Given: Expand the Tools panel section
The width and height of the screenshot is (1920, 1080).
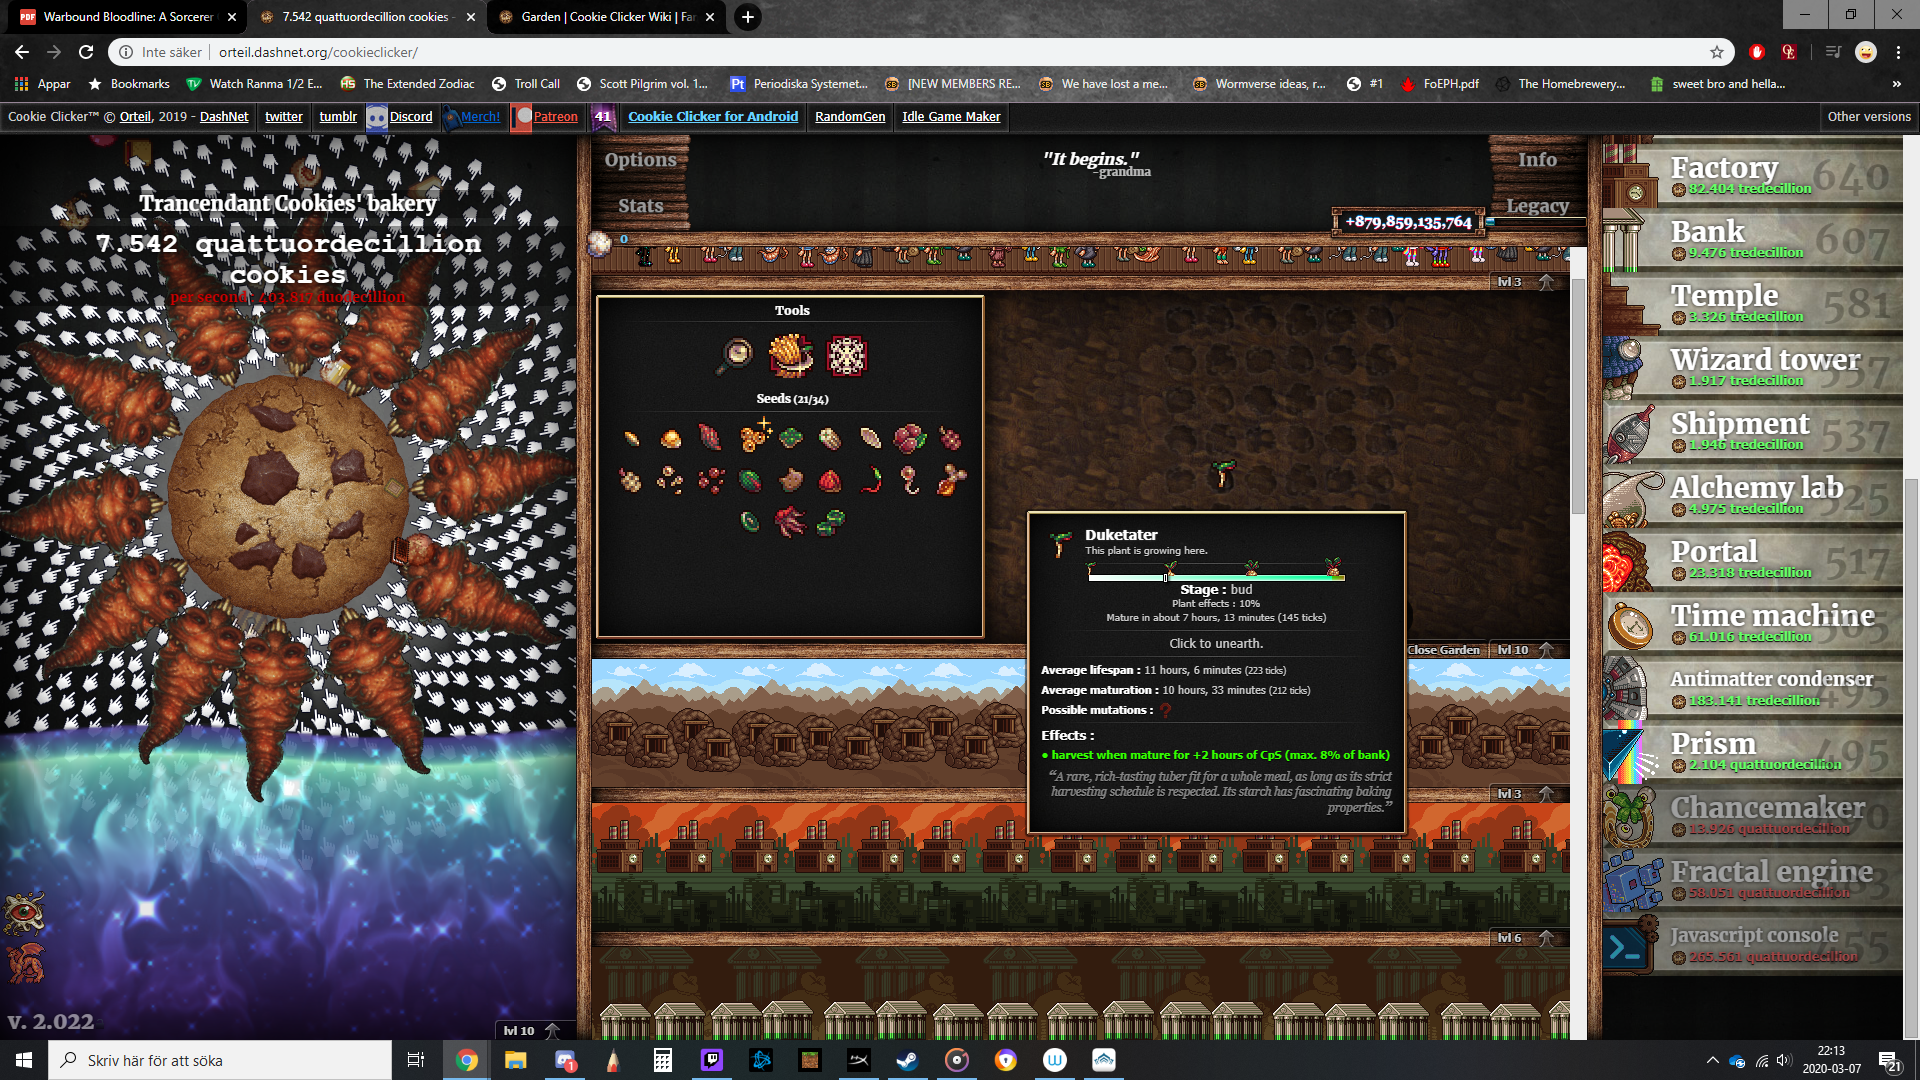Looking at the screenshot, I should point(791,310).
